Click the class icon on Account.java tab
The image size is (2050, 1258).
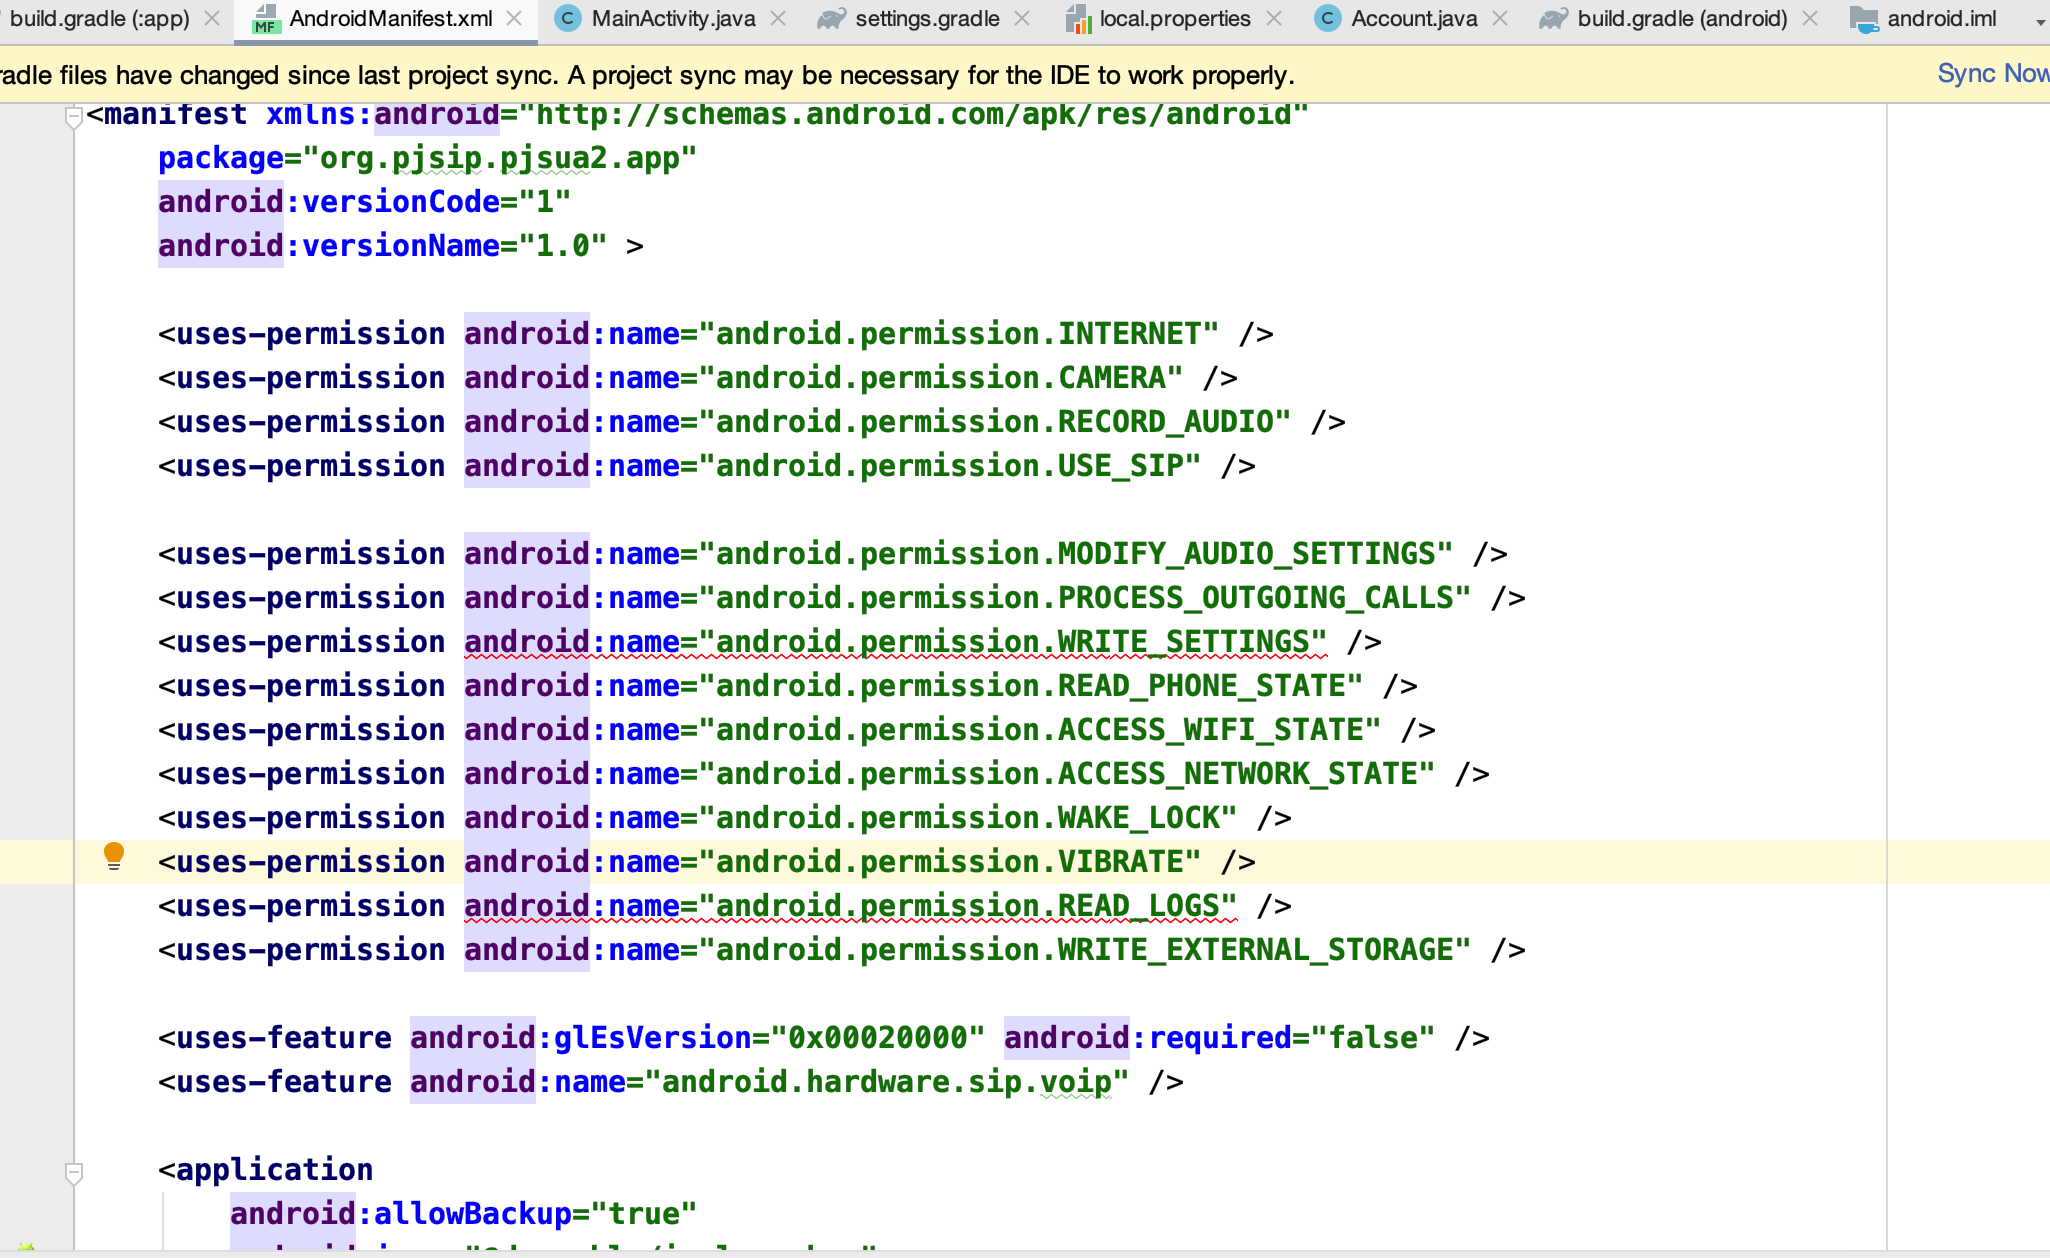coord(1327,18)
